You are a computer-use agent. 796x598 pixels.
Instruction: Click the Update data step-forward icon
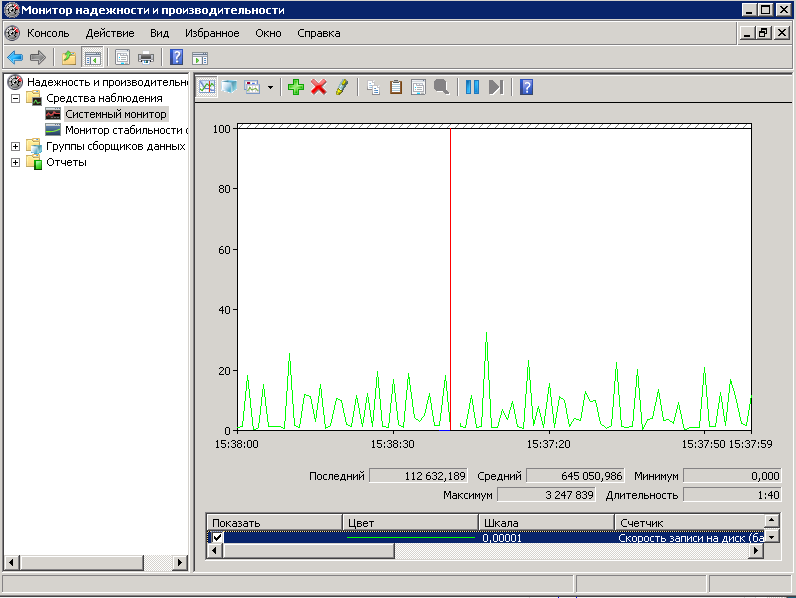[x=495, y=87]
